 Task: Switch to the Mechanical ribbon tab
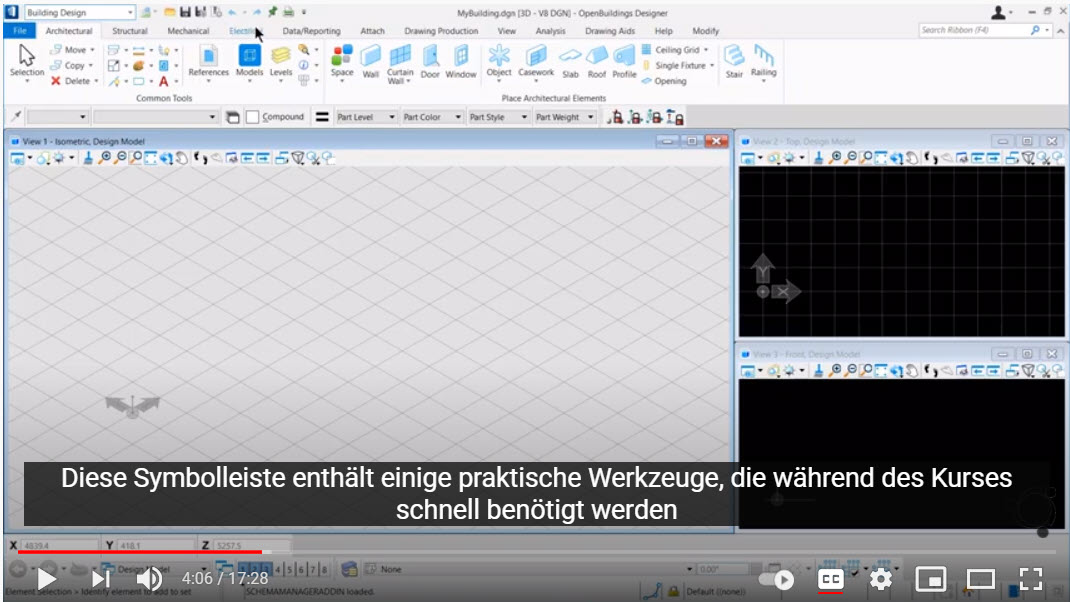click(x=188, y=31)
